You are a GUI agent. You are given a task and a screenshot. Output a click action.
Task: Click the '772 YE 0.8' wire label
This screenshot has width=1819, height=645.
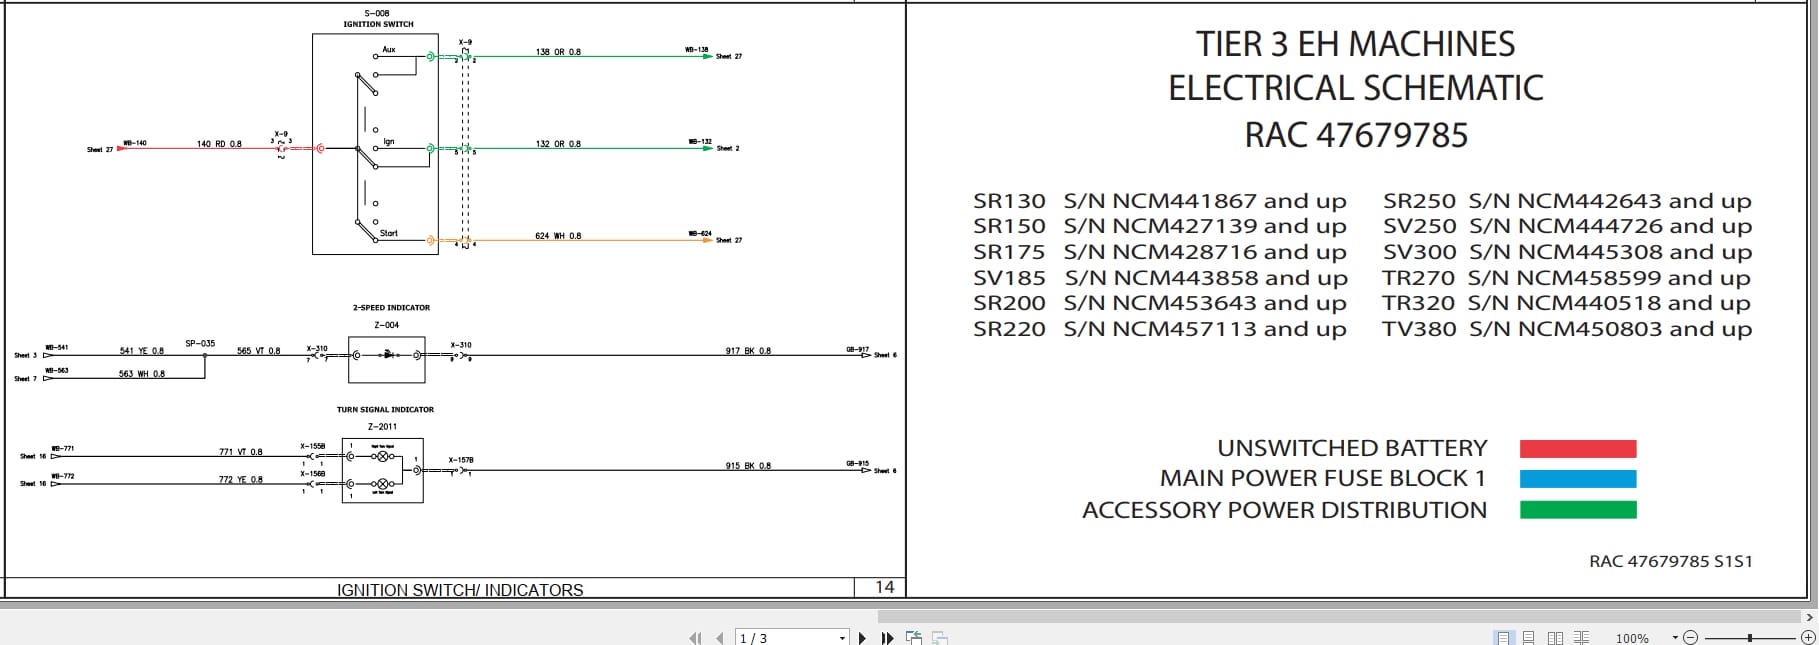241,480
